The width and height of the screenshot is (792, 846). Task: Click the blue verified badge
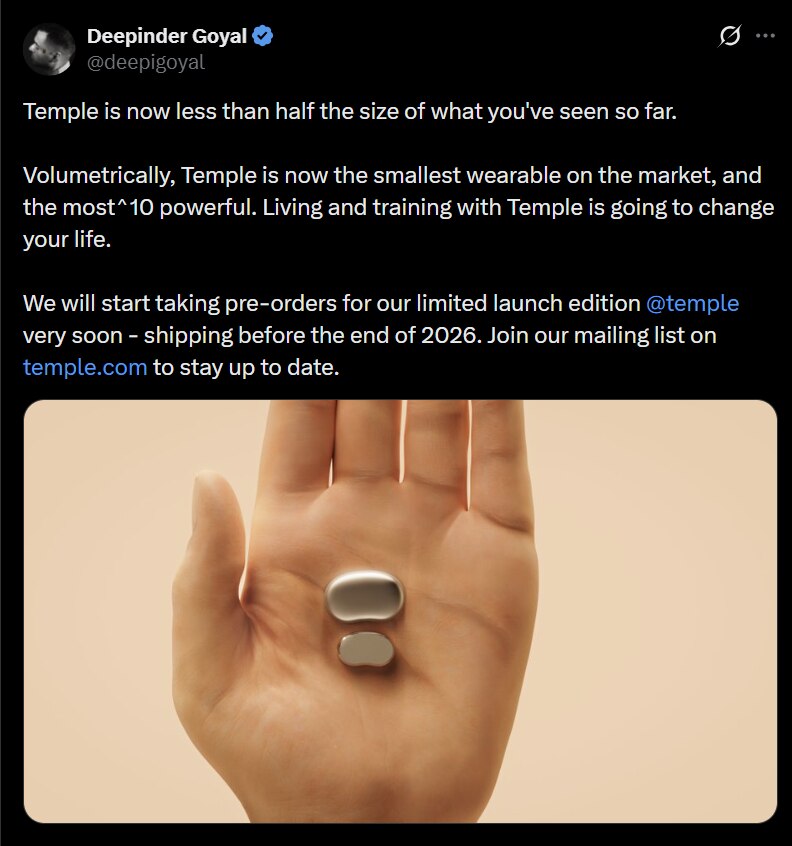click(x=263, y=36)
